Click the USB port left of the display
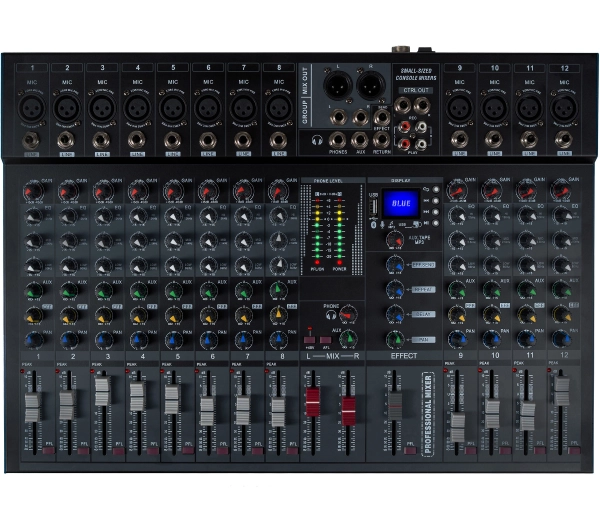The width and height of the screenshot is (600, 532). click(374, 208)
